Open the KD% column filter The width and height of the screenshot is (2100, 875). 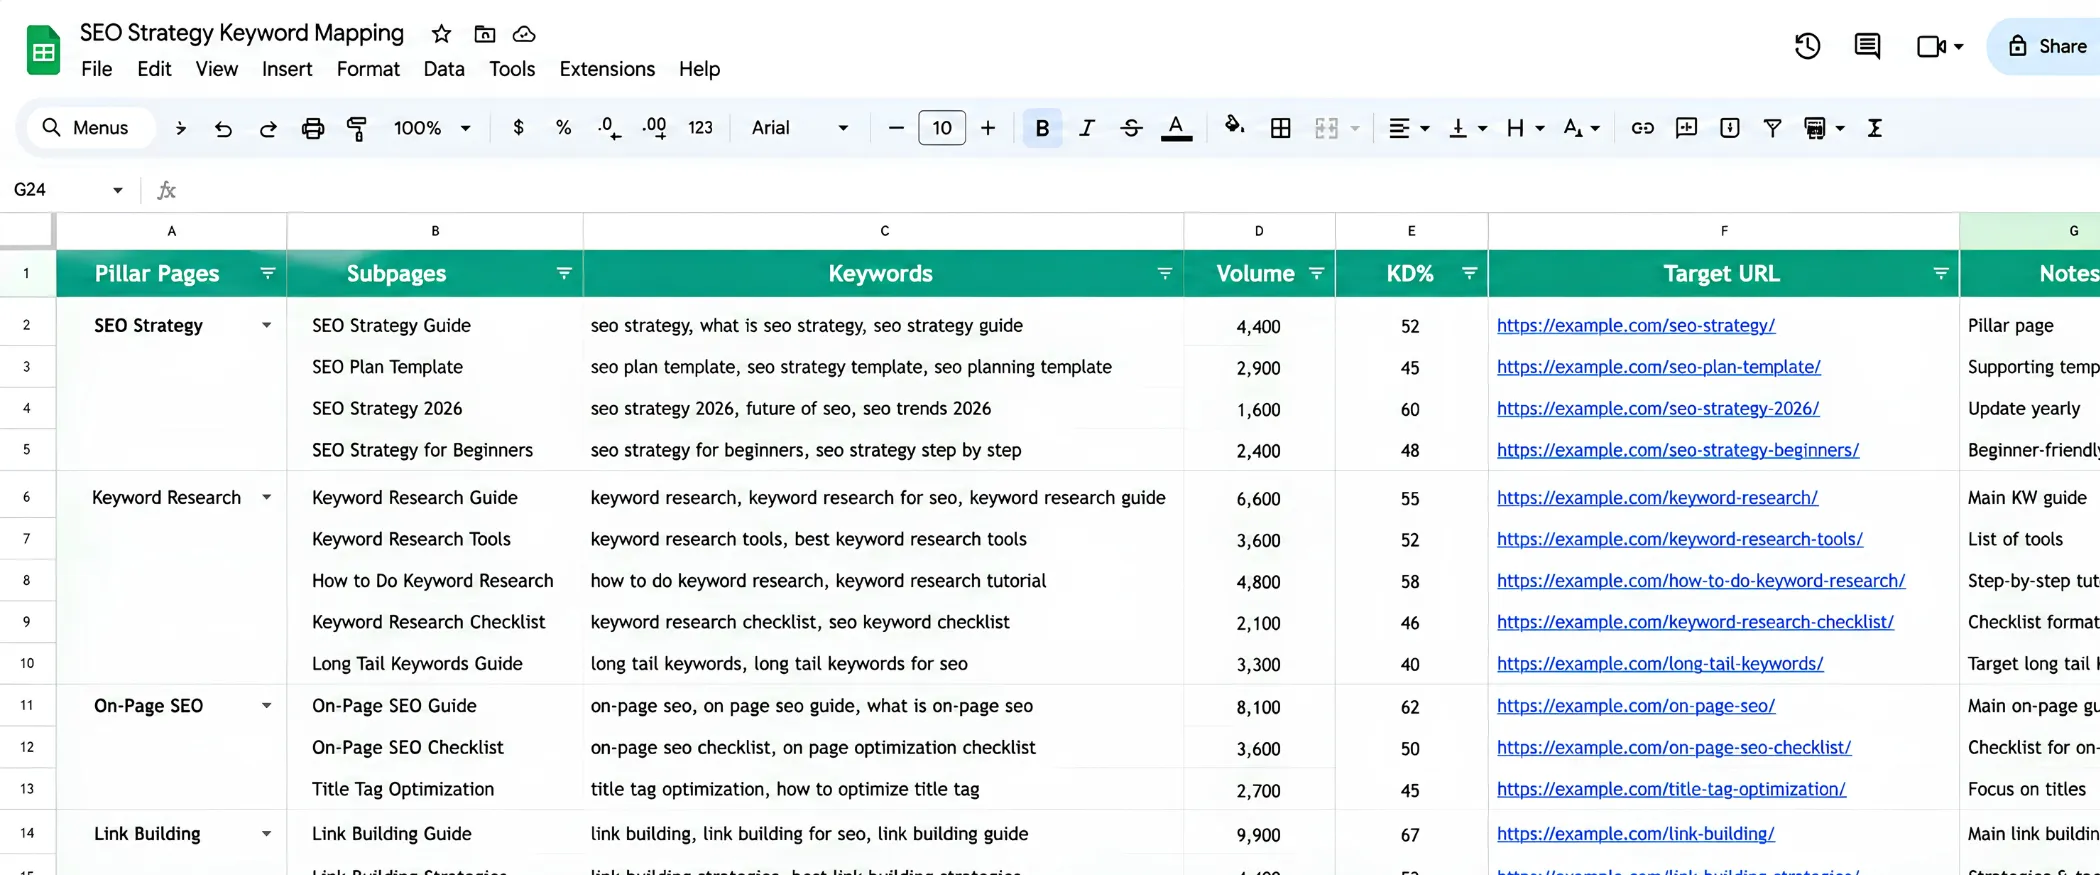point(1469,273)
